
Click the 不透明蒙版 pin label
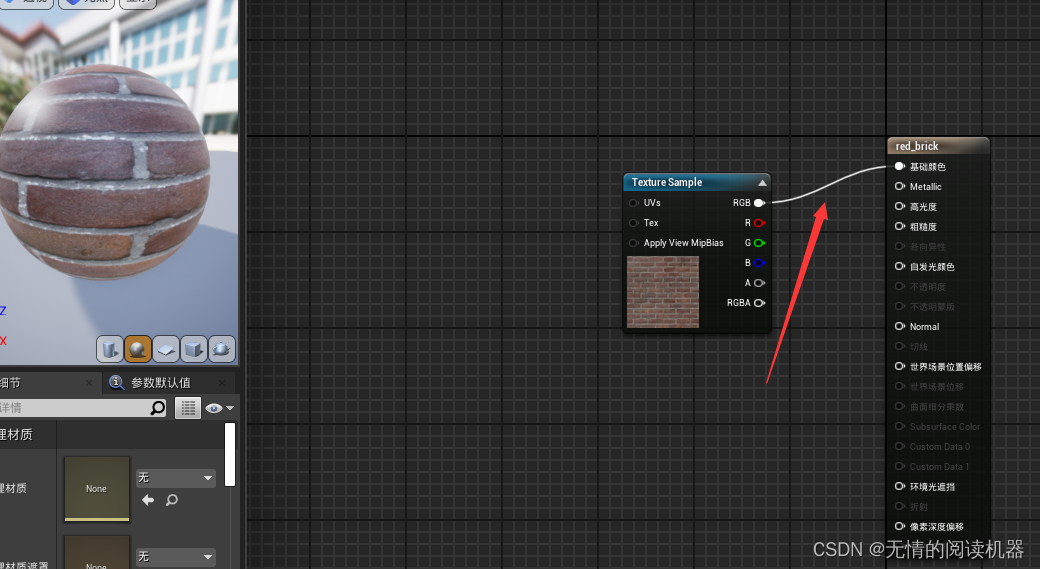[x=932, y=306]
